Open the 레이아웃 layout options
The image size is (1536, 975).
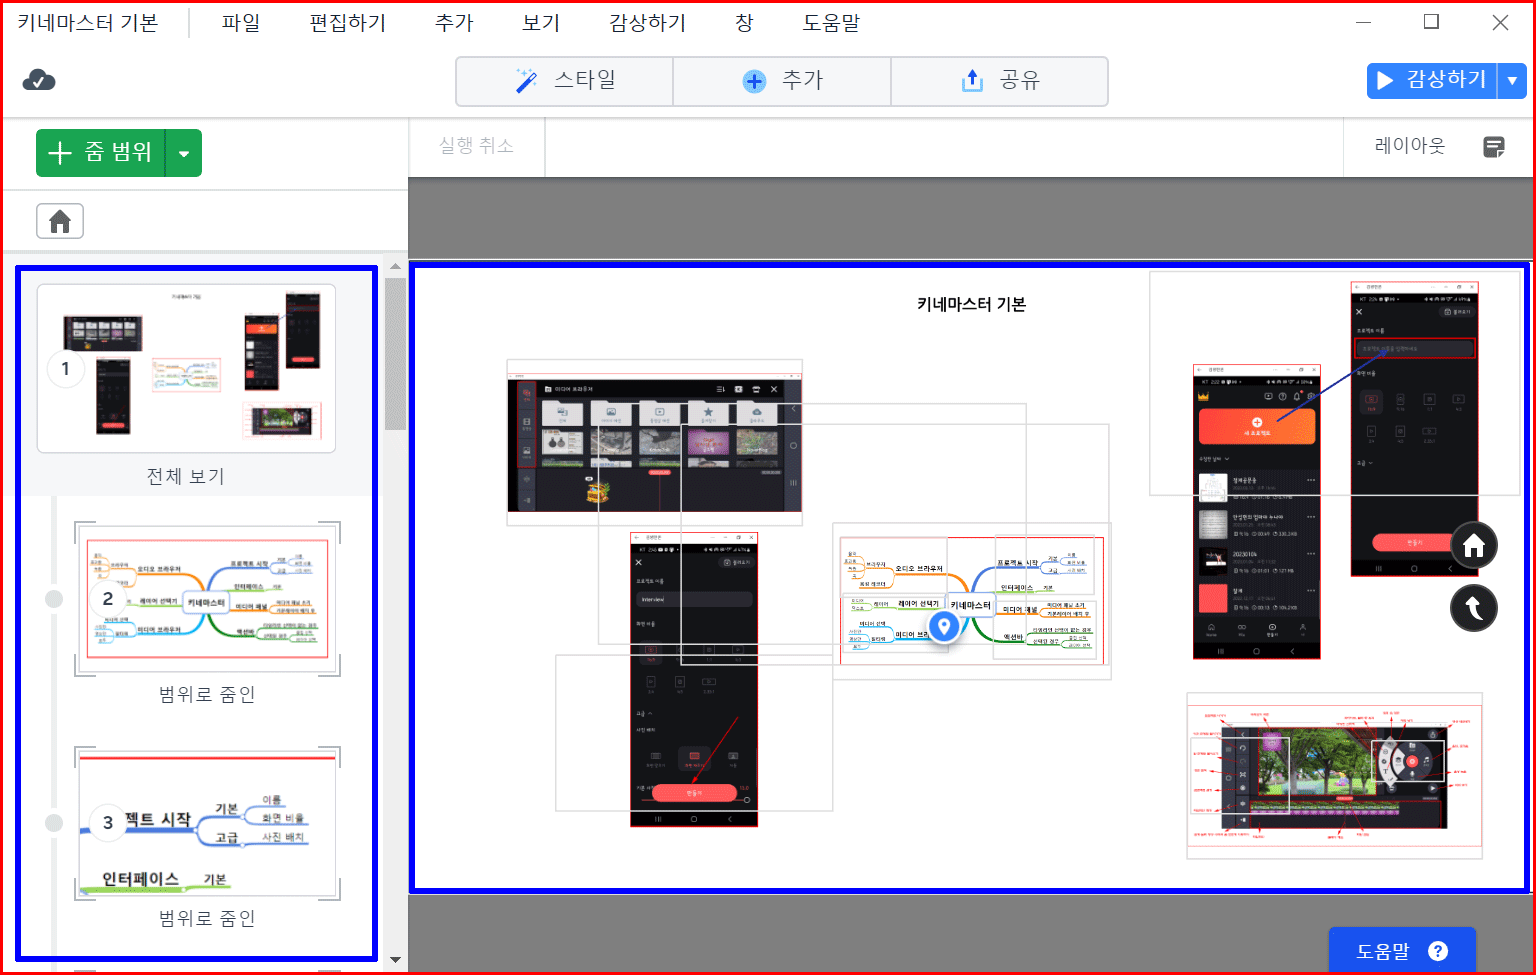pos(1410,146)
